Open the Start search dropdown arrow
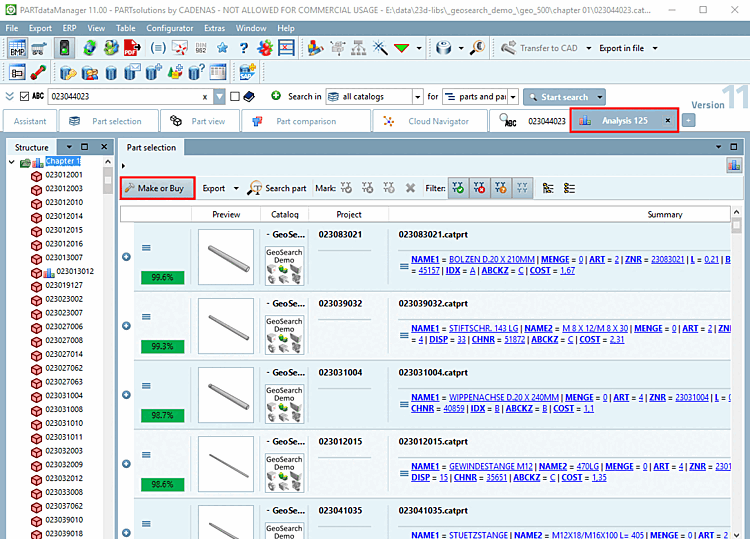This screenshot has height=539, width=750. tap(599, 97)
